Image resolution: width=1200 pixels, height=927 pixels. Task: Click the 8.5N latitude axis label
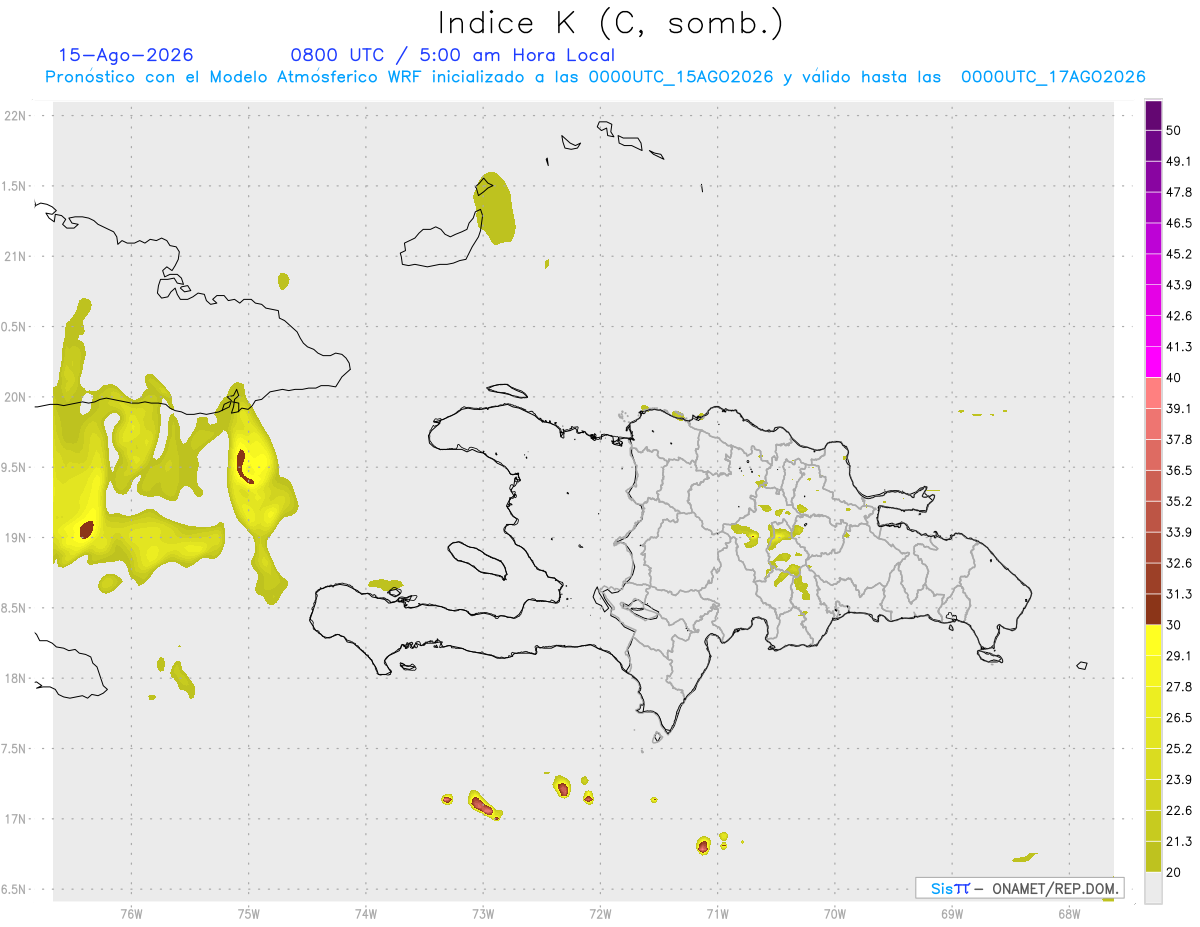pyautogui.click(x=15, y=608)
